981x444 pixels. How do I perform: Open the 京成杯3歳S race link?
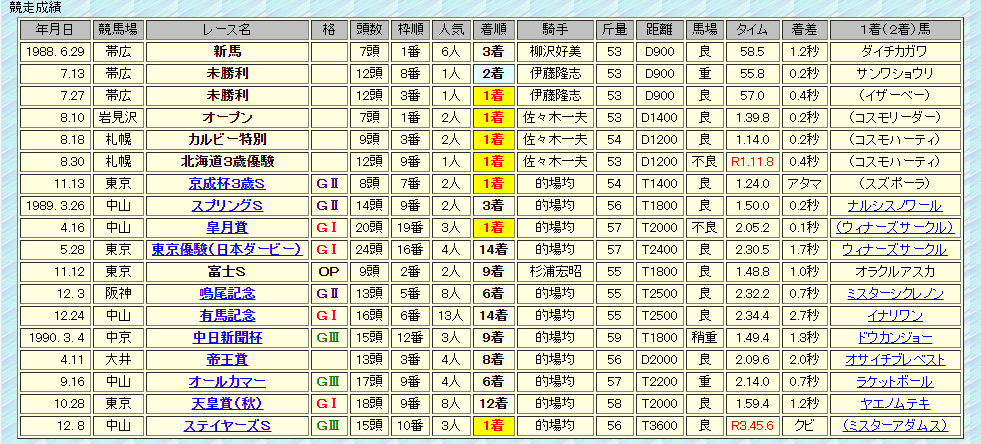click(226, 183)
